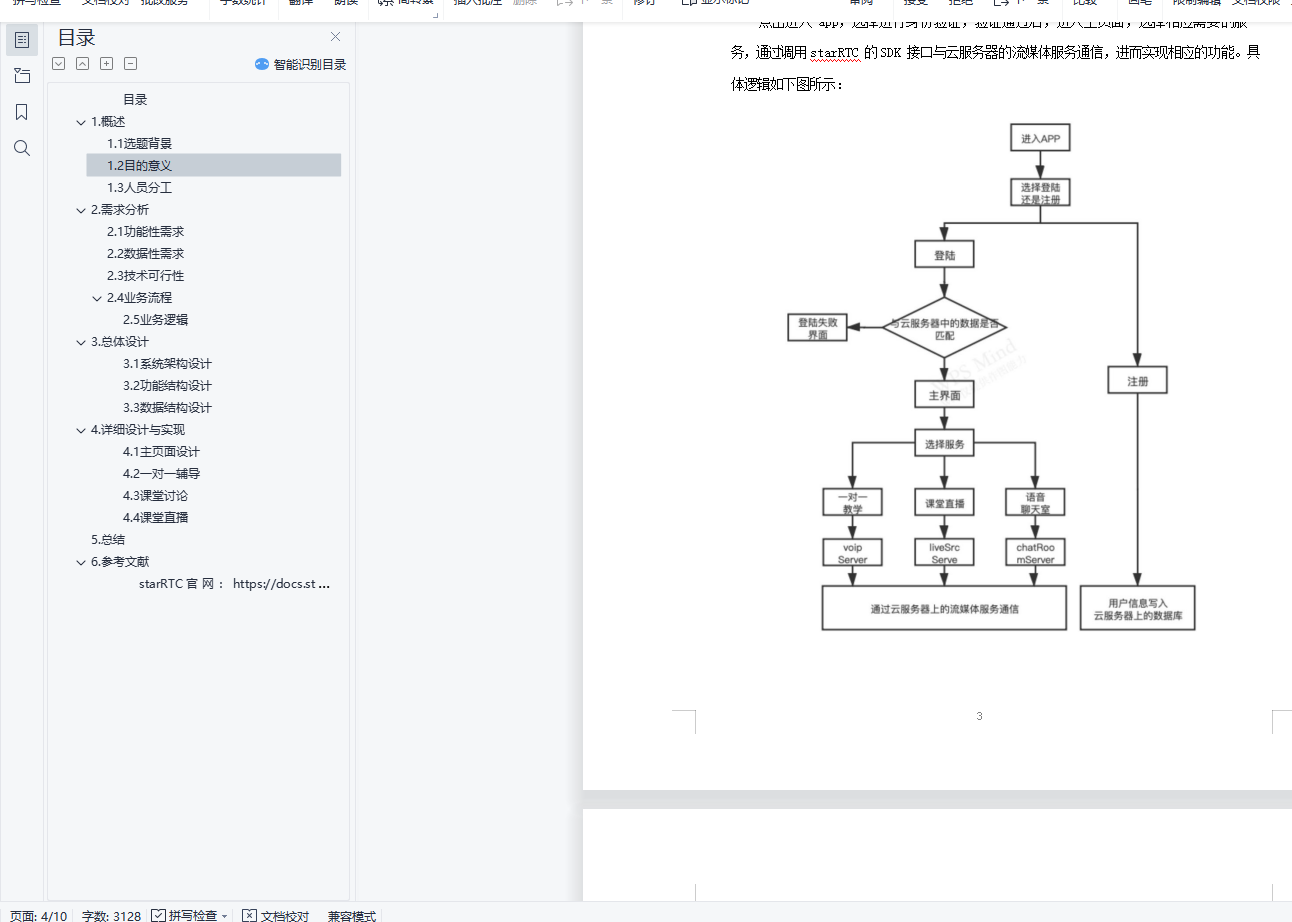Viewport: 1292px width, 922px height.
Task: Go to heading 1.概述
Action: tap(108, 122)
